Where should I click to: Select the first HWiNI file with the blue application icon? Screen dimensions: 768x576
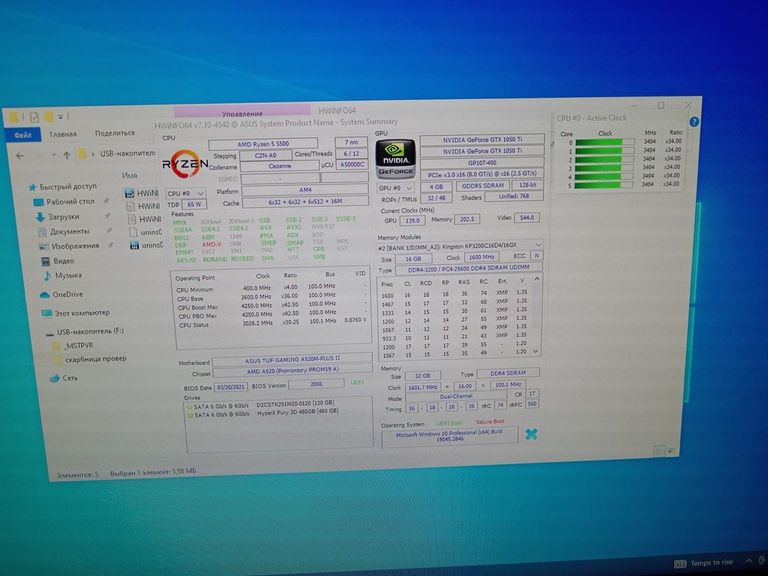point(143,193)
